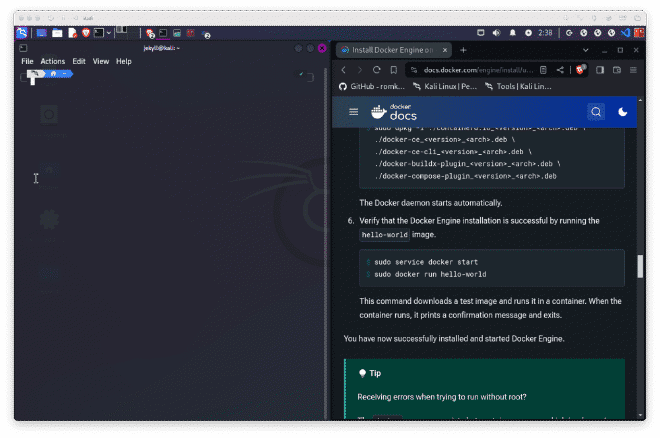Open the Docker docs navigation hamburger menu
The width and height of the screenshot is (660, 438).
pos(354,112)
